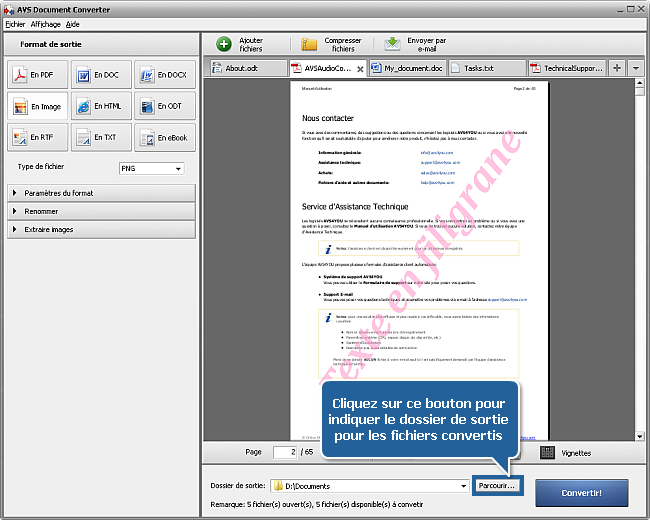Viewport: 650px width, 520px height.
Task: Click the Compresser fichiers folder icon
Action: (309, 44)
